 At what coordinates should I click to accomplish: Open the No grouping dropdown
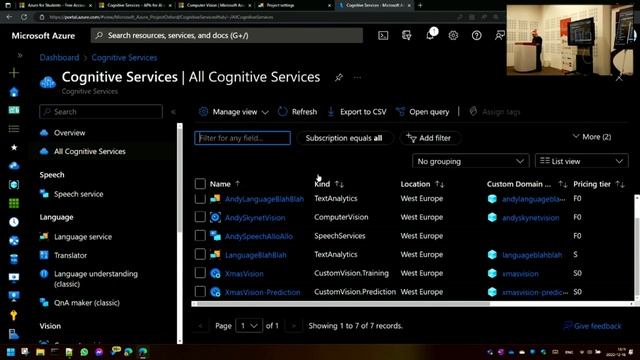click(471, 161)
